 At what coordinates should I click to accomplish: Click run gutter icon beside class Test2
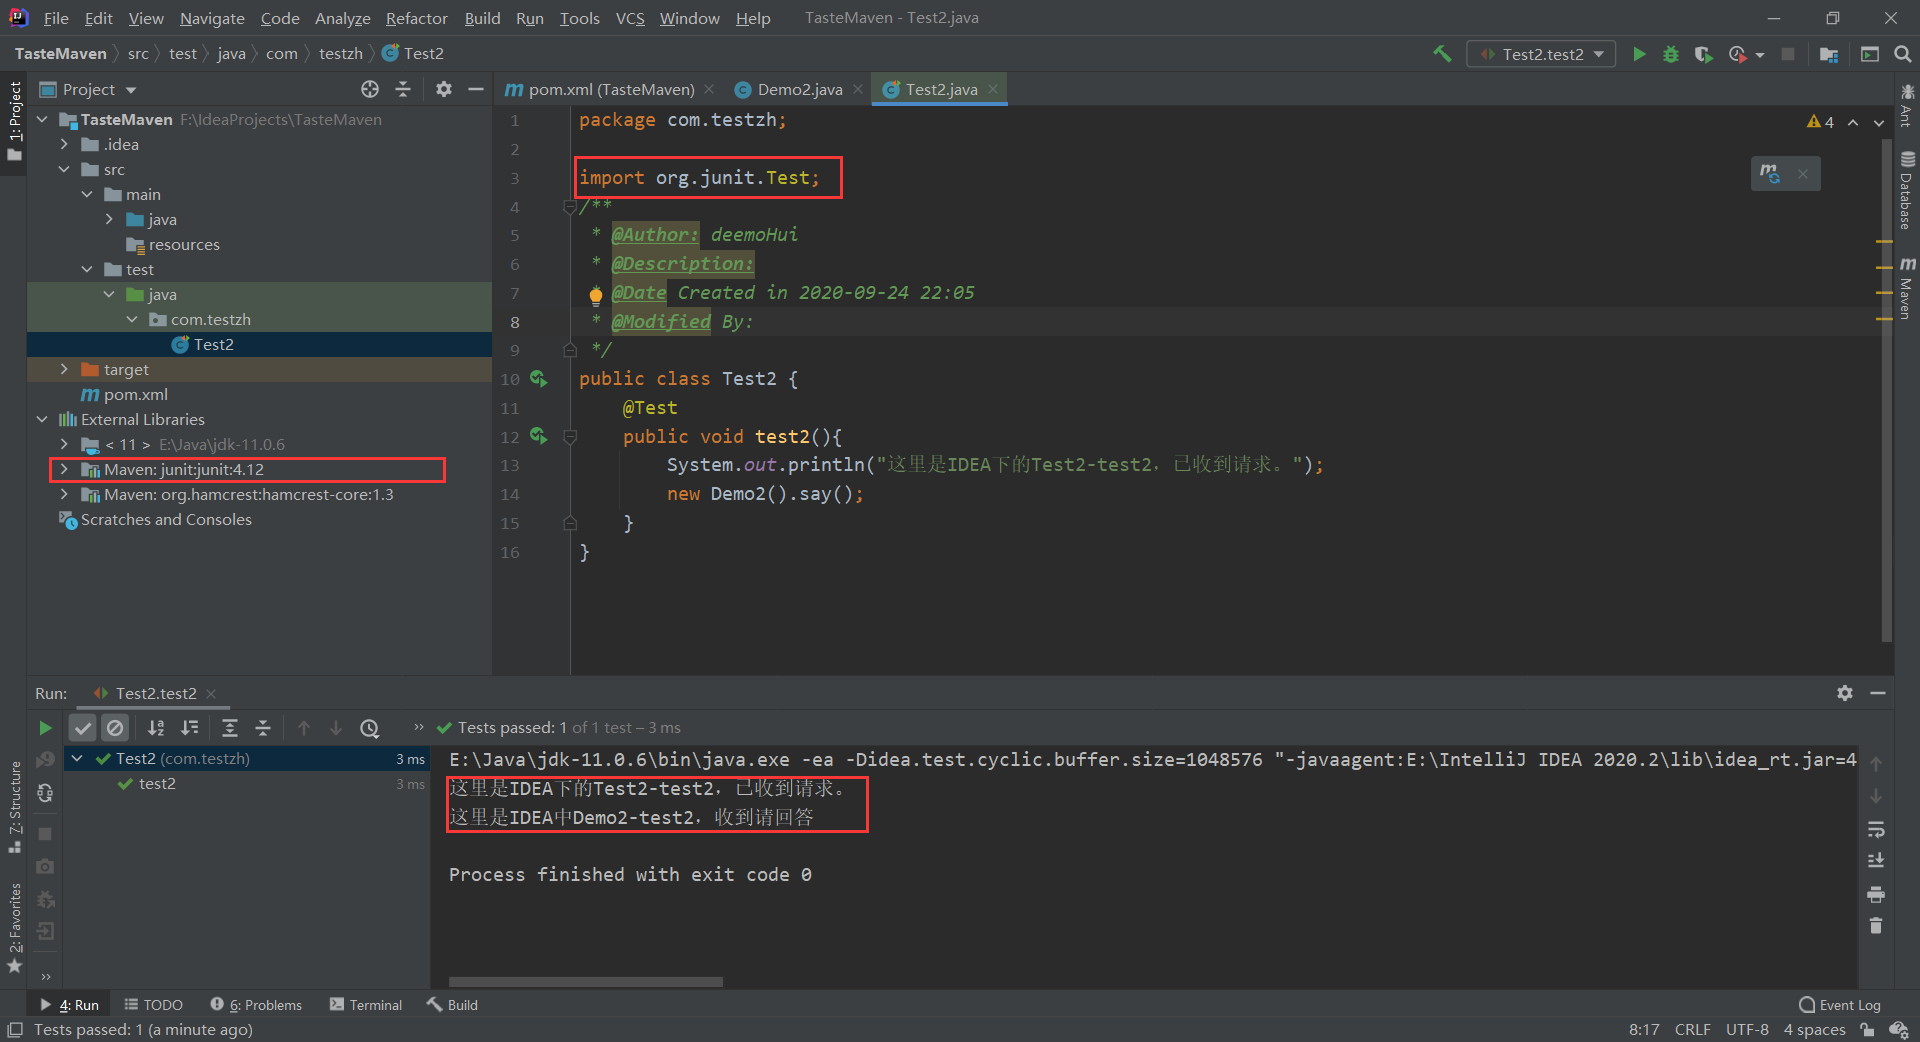[x=538, y=379]
